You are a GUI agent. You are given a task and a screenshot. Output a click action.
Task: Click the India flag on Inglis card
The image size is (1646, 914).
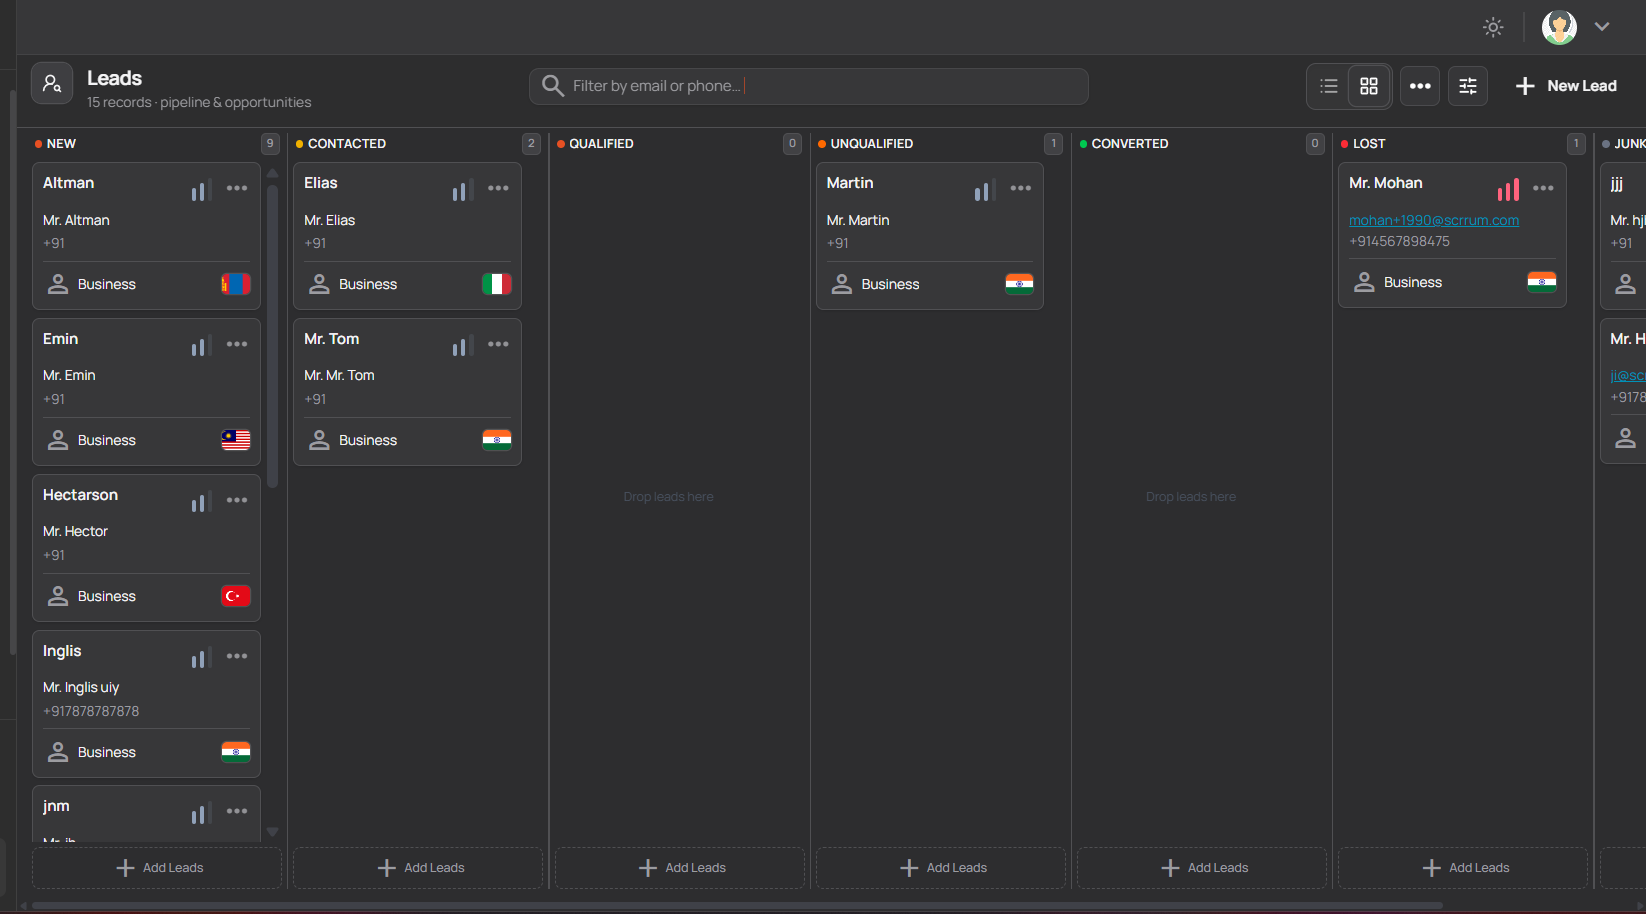tap(236, 752)
